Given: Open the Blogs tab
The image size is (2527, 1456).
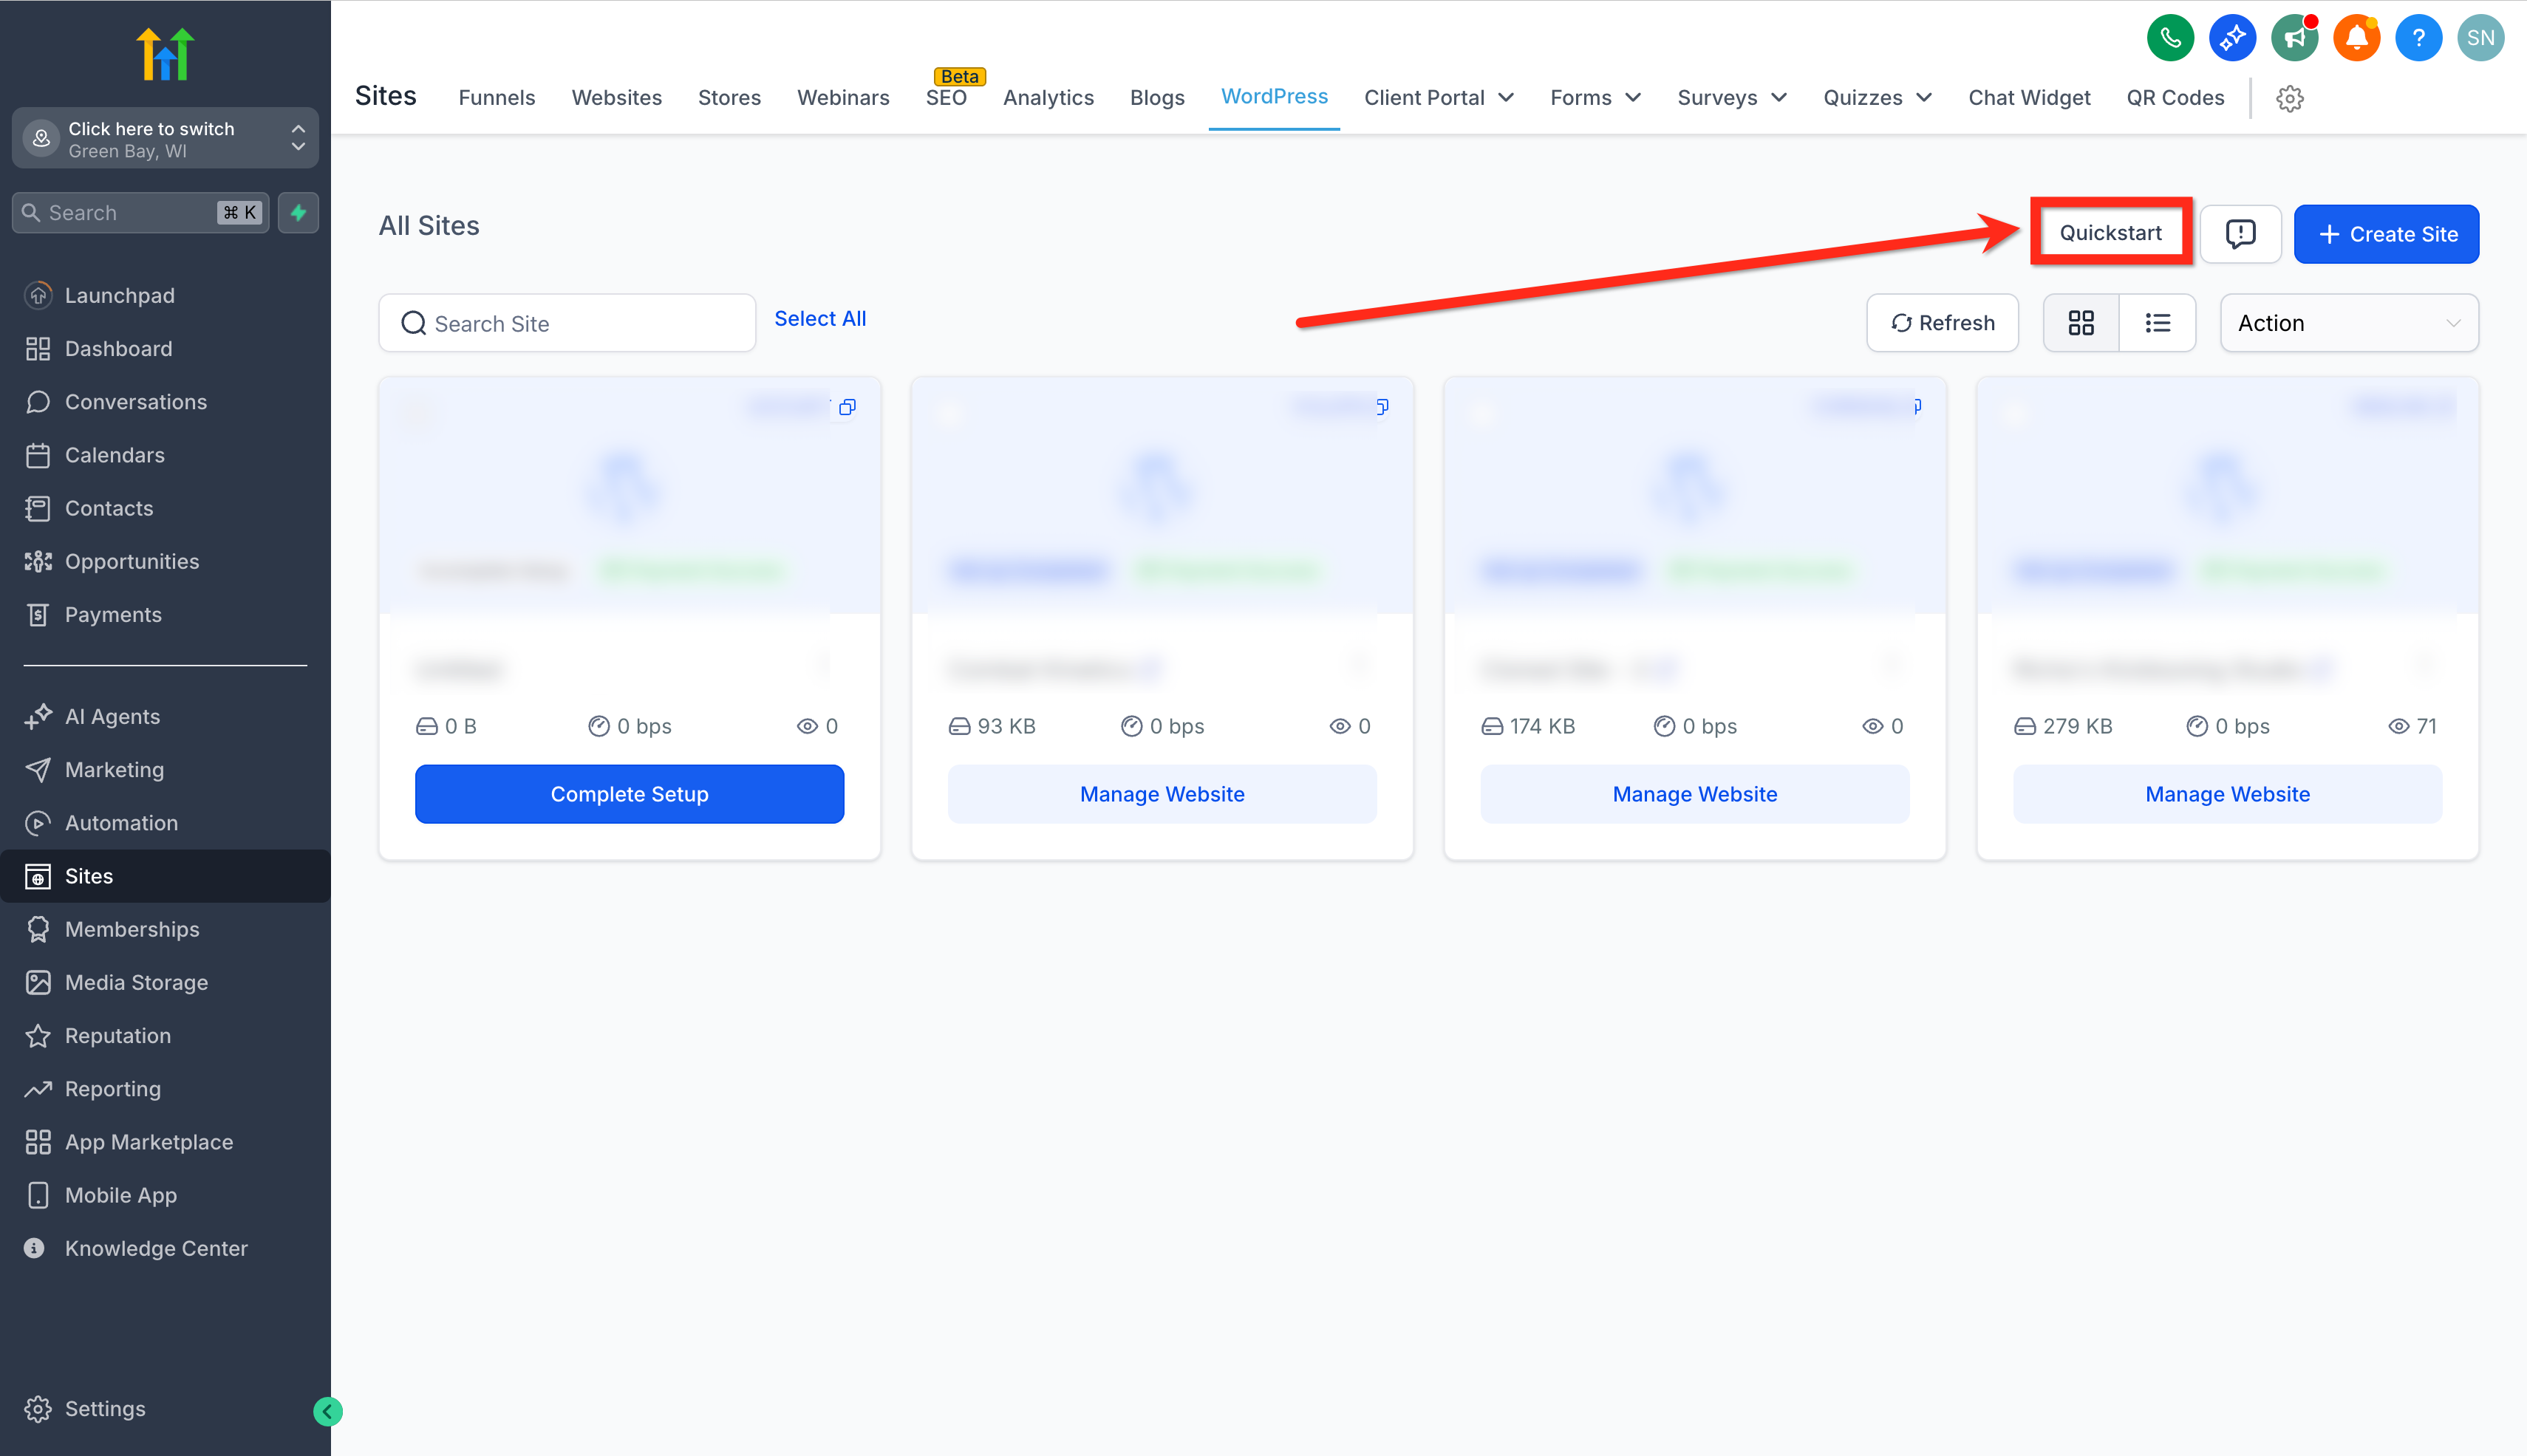Looking at the screenshot, I should (1157, 98).
